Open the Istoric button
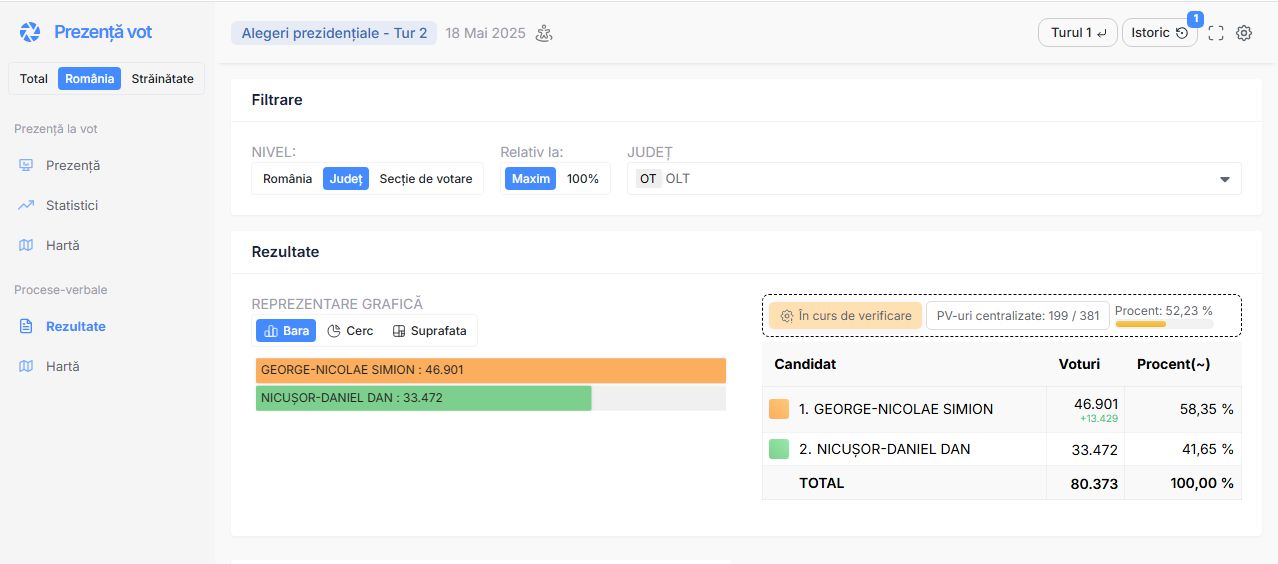Image resolution: width=1278 pixels, height=564 pixels. point(1160,33)
